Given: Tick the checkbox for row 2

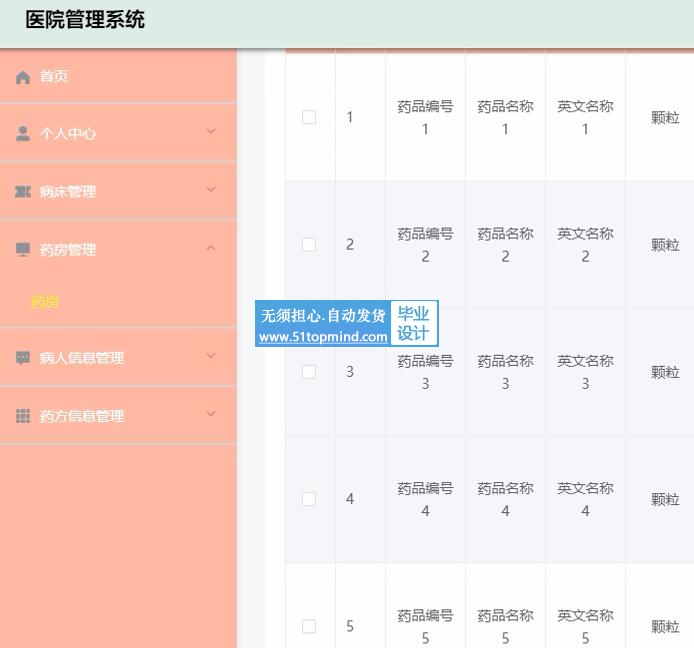Looking at the screenshot, I should (x=309, y=244).
